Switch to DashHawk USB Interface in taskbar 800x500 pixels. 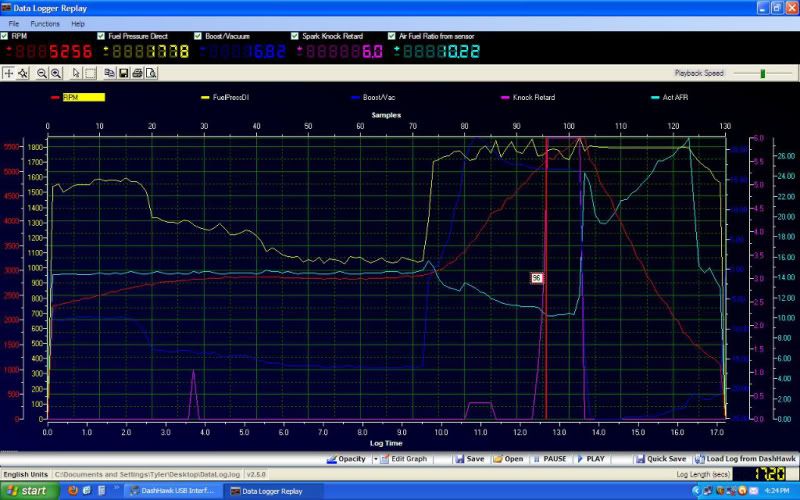(x=167, y=491)
